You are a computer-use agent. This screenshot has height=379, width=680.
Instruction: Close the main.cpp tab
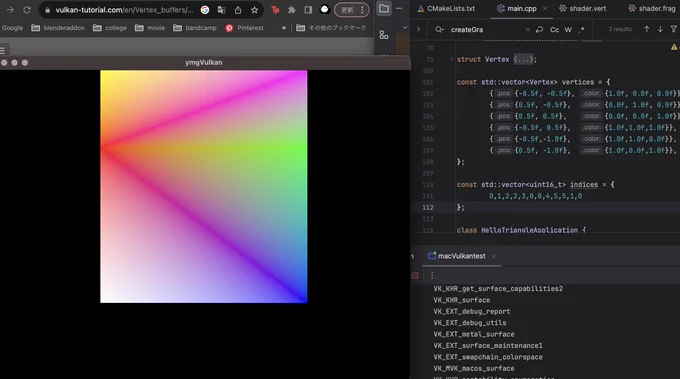(x=545, y=8)
